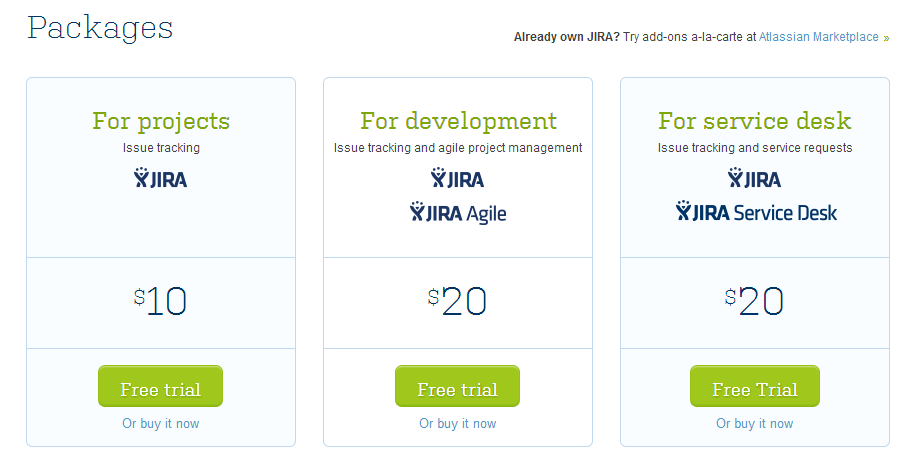Click the JIRA logo in the For service desk card
This screenshot has height=476, width=920.
755,178
